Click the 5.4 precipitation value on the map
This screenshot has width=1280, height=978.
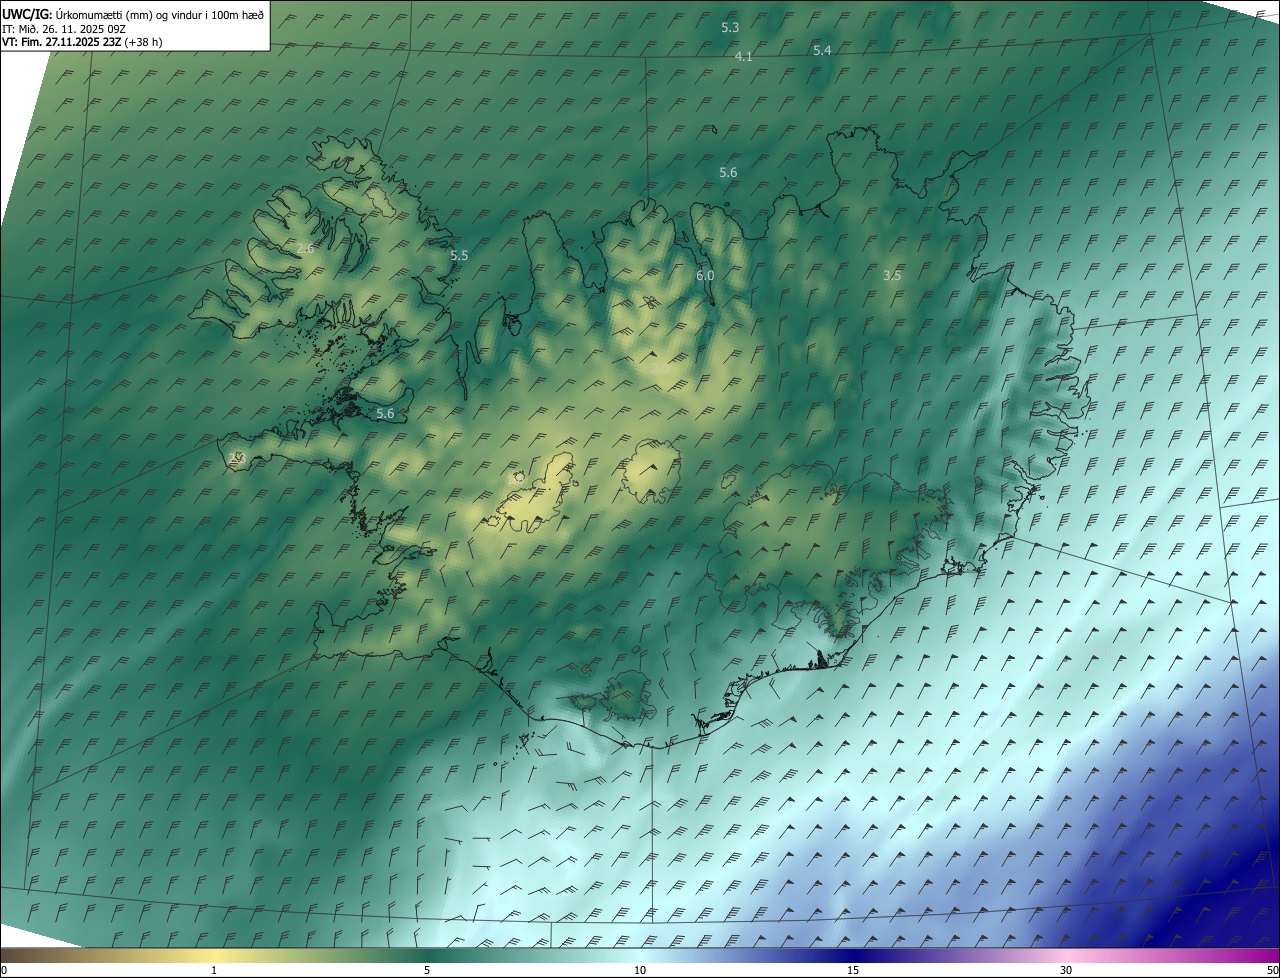(x=822, y=50)
